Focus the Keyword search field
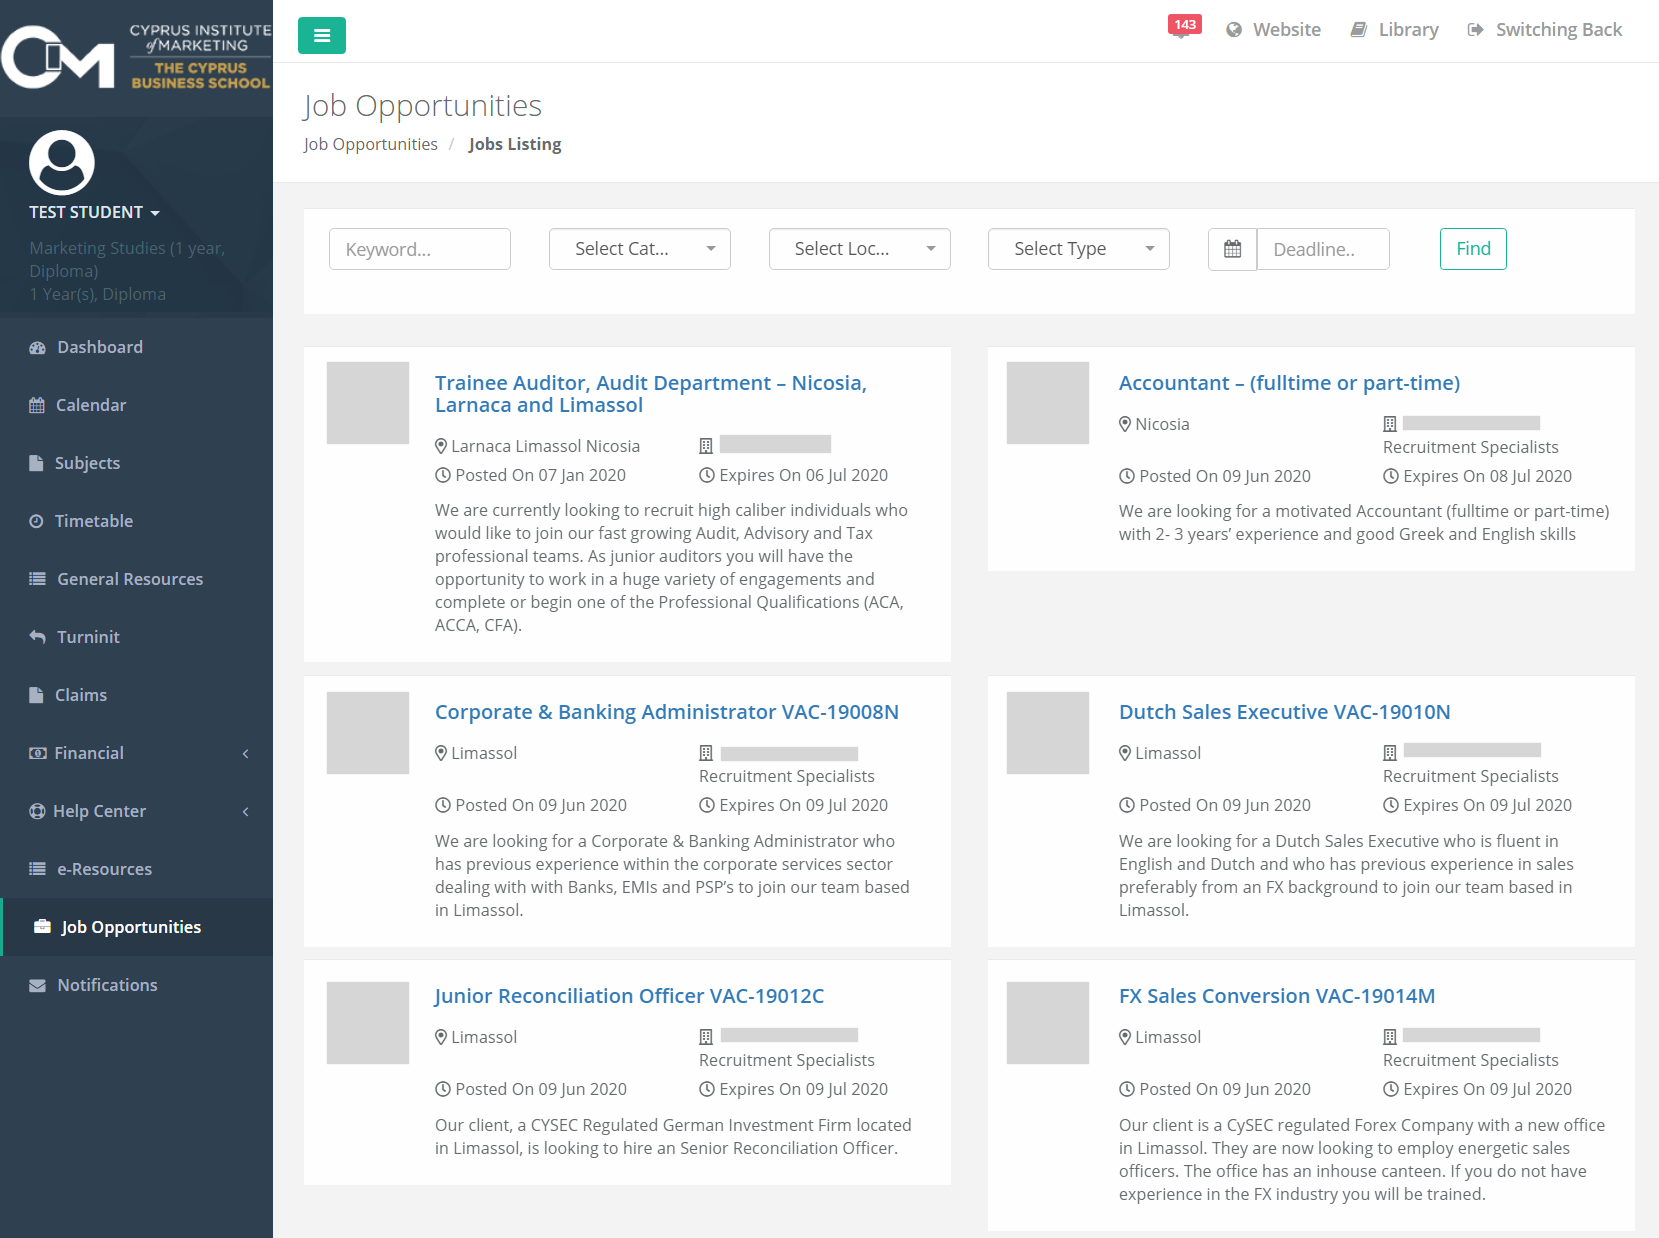This screenshot has height=1238, width=1659. (x=420, y=249)
